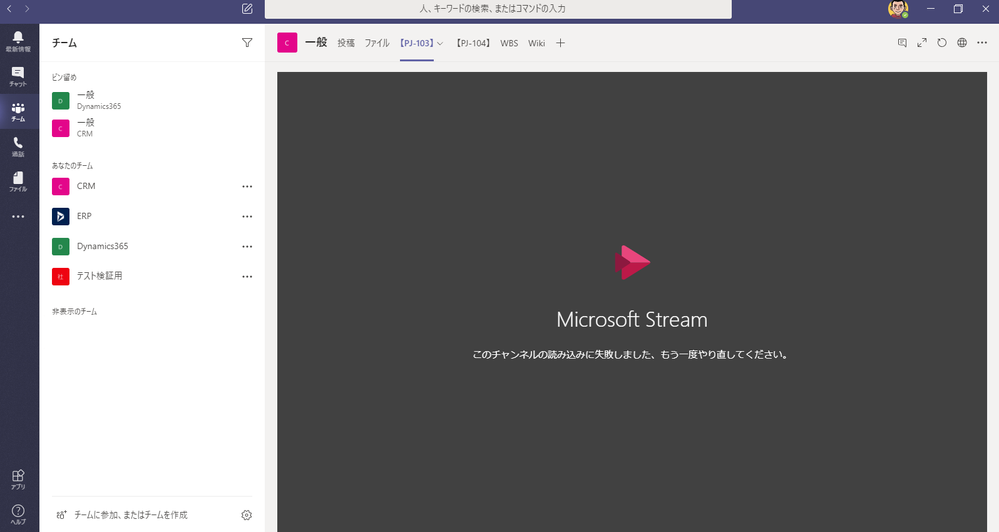Open more options ellipsis in channel header
This screenshot has height=532, width=999.
(982, 43)
